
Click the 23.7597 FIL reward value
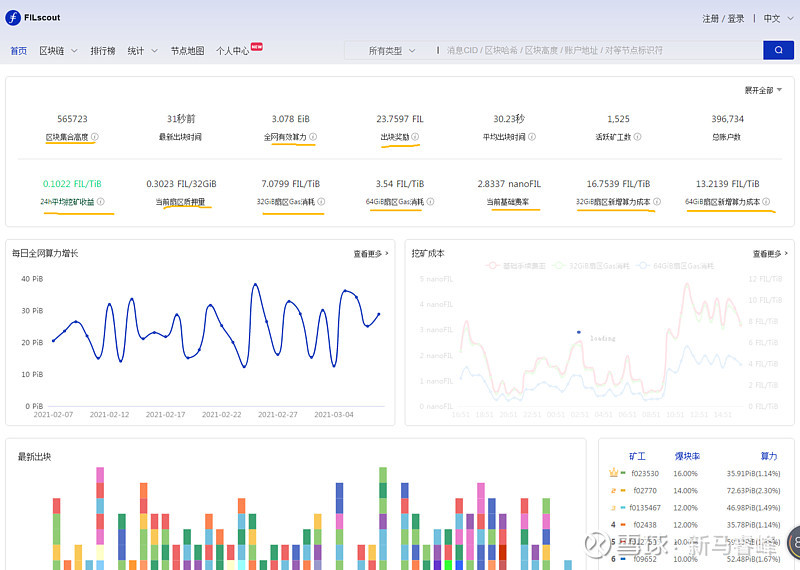point(399,119)
